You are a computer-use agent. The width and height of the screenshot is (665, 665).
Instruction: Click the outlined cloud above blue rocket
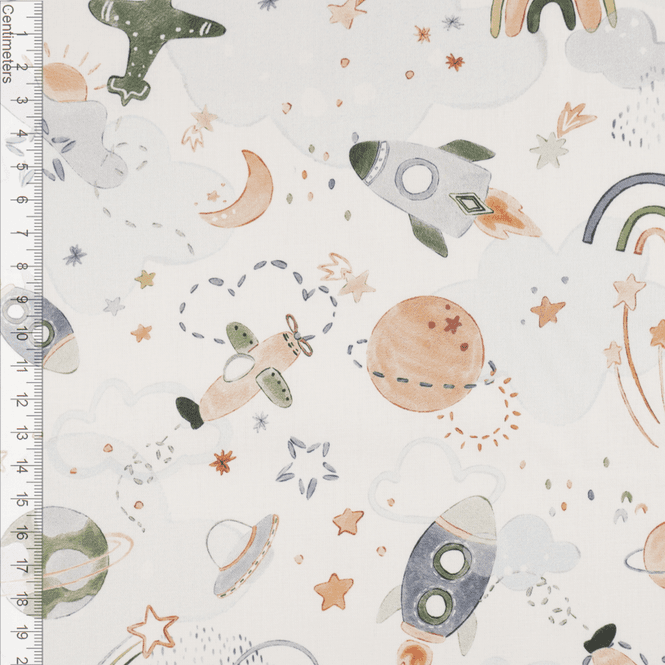point(437,479)
